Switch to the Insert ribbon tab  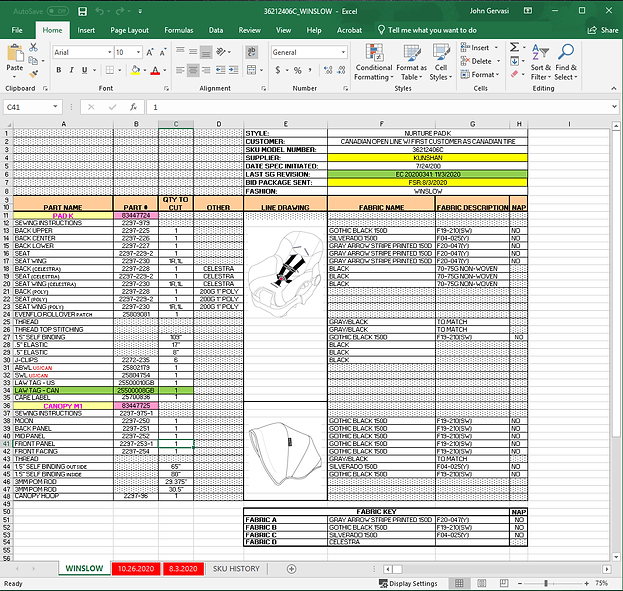pos(86,30)
